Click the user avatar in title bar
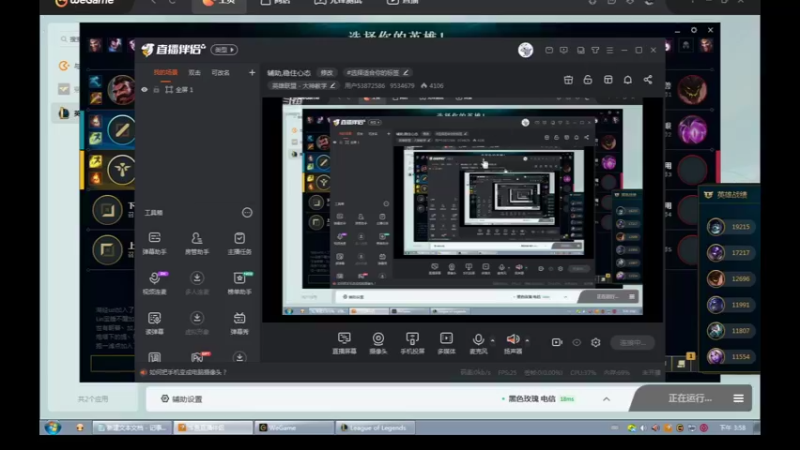 526,50
